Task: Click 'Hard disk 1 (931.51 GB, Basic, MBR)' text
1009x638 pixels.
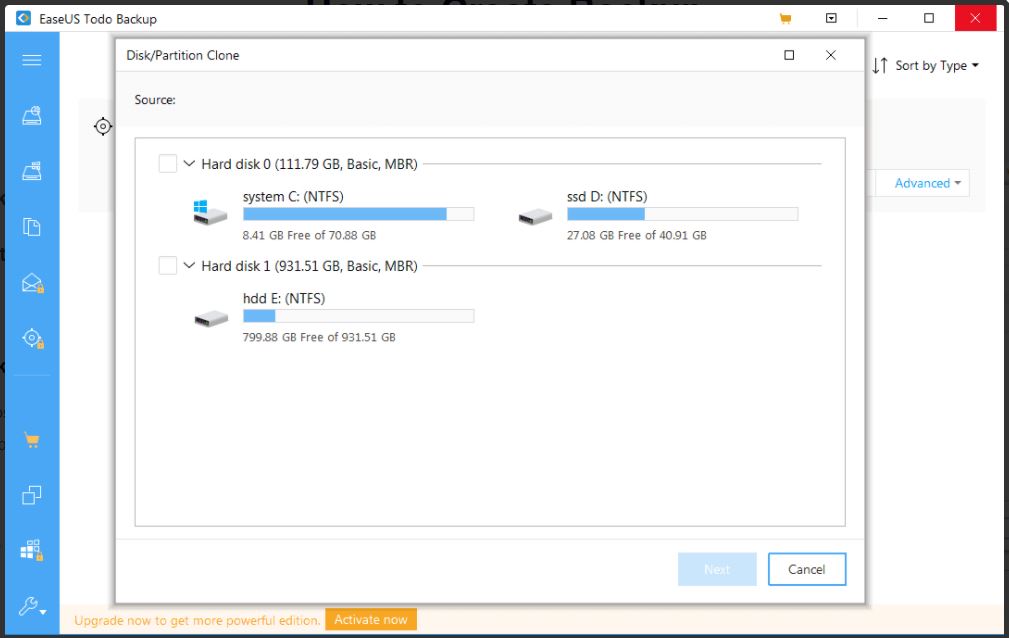Action: pyautogui.click(x=310, y=266)
